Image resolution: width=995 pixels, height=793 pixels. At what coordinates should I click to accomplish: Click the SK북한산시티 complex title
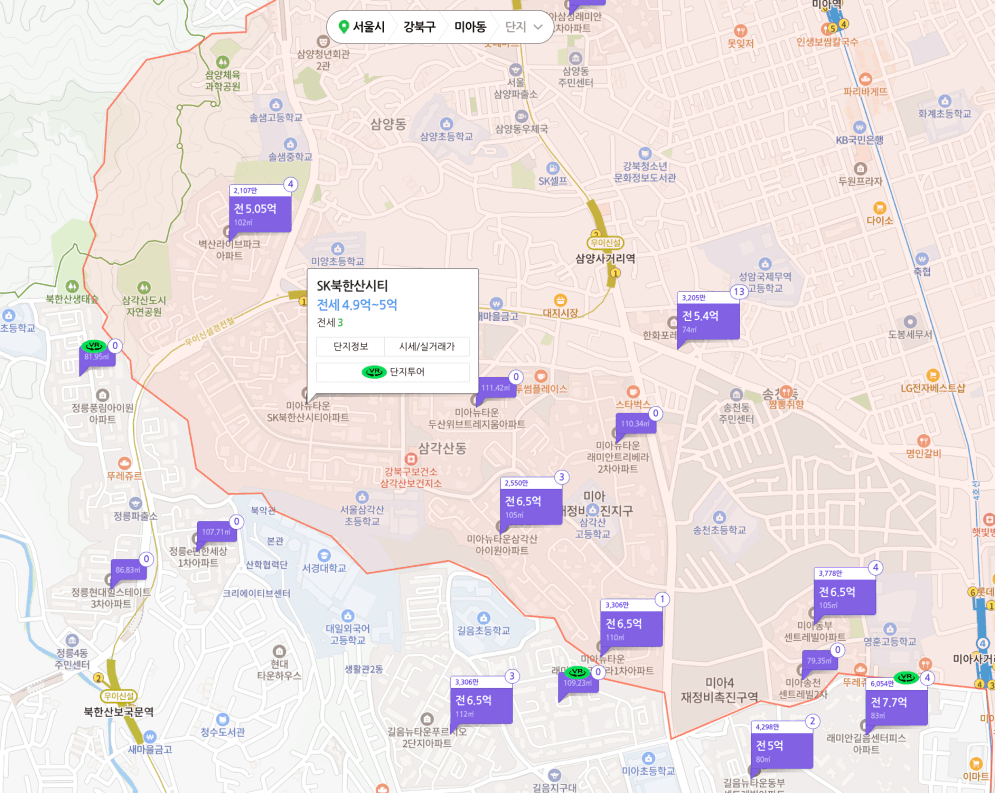(x=352, y=285)
